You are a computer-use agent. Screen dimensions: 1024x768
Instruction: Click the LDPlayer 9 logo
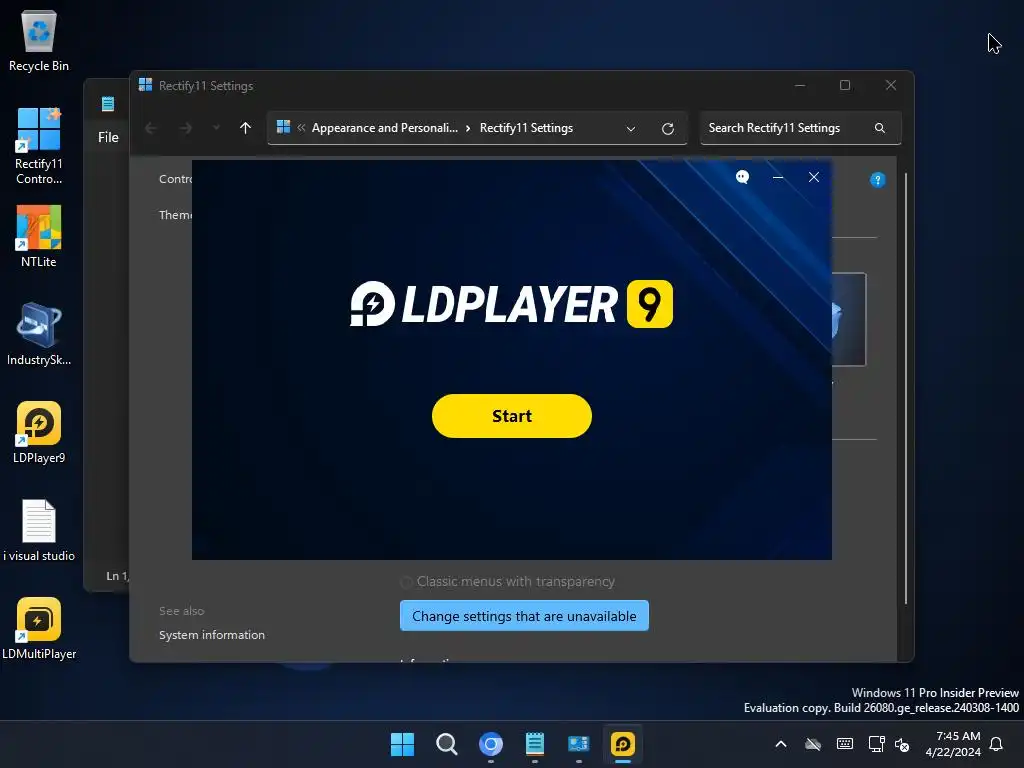coord(511,304)
